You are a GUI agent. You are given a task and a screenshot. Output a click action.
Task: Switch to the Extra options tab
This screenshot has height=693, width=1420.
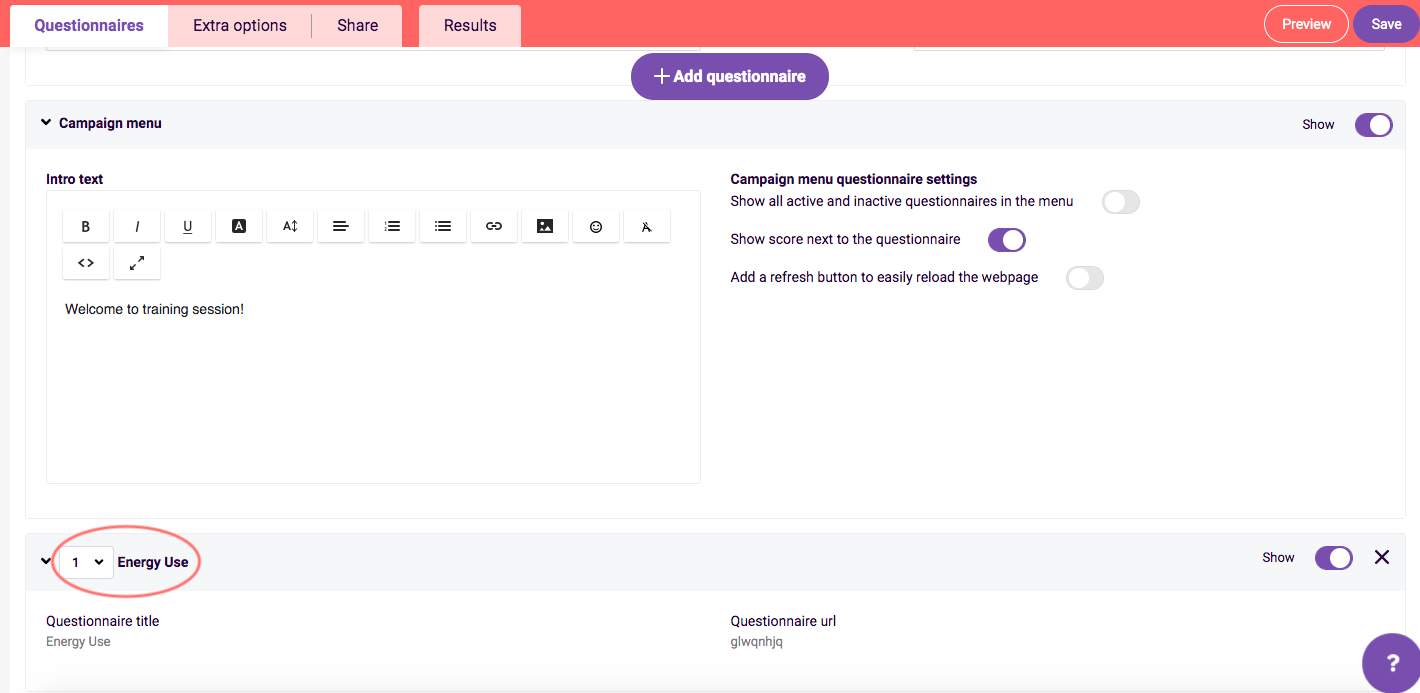pyautogui.click(x=239, y=24)
